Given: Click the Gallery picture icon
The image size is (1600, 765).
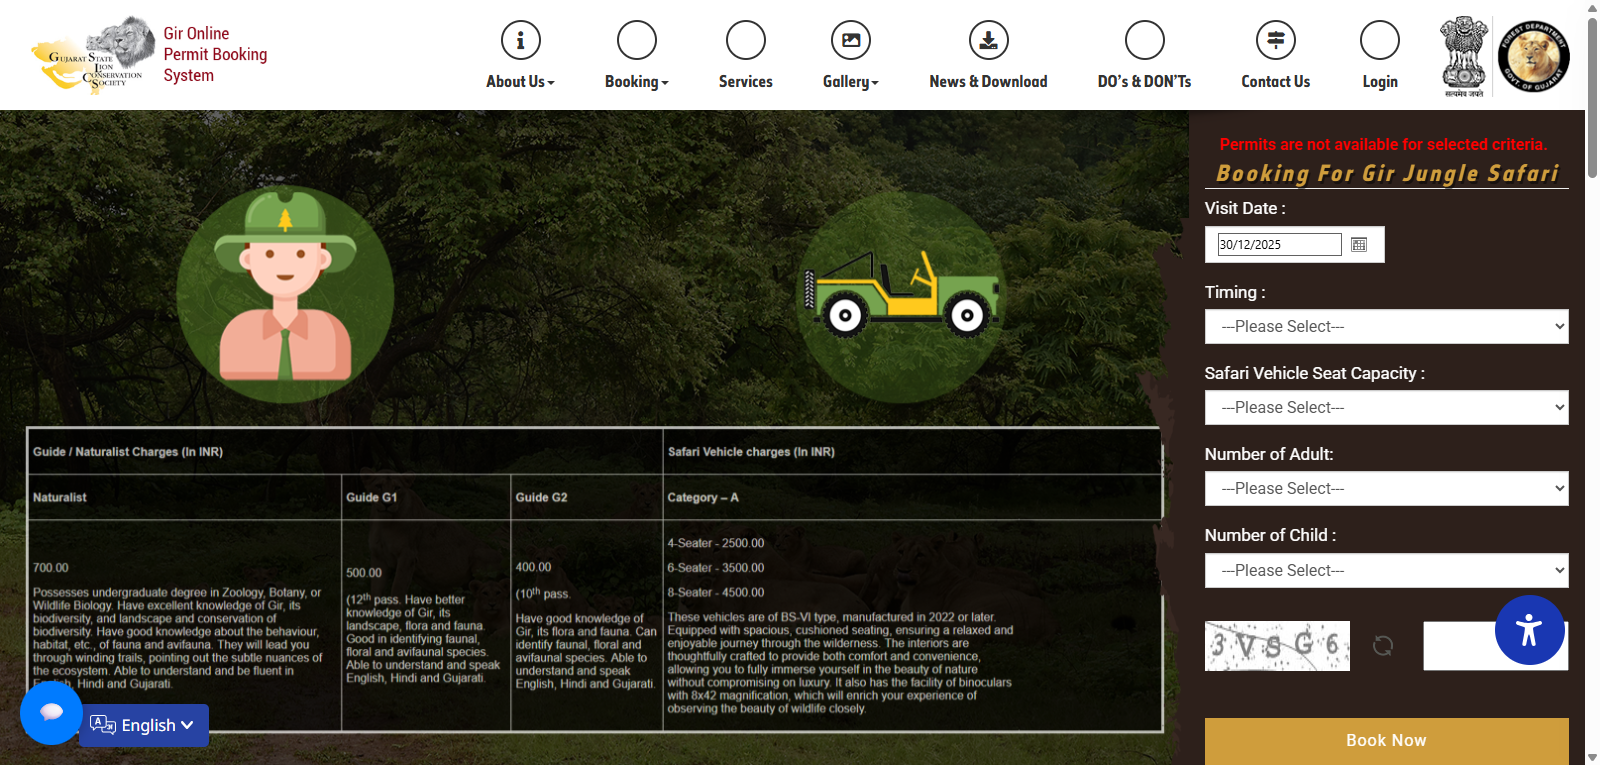Looking at the screenshot, I should tap(850, 41).
